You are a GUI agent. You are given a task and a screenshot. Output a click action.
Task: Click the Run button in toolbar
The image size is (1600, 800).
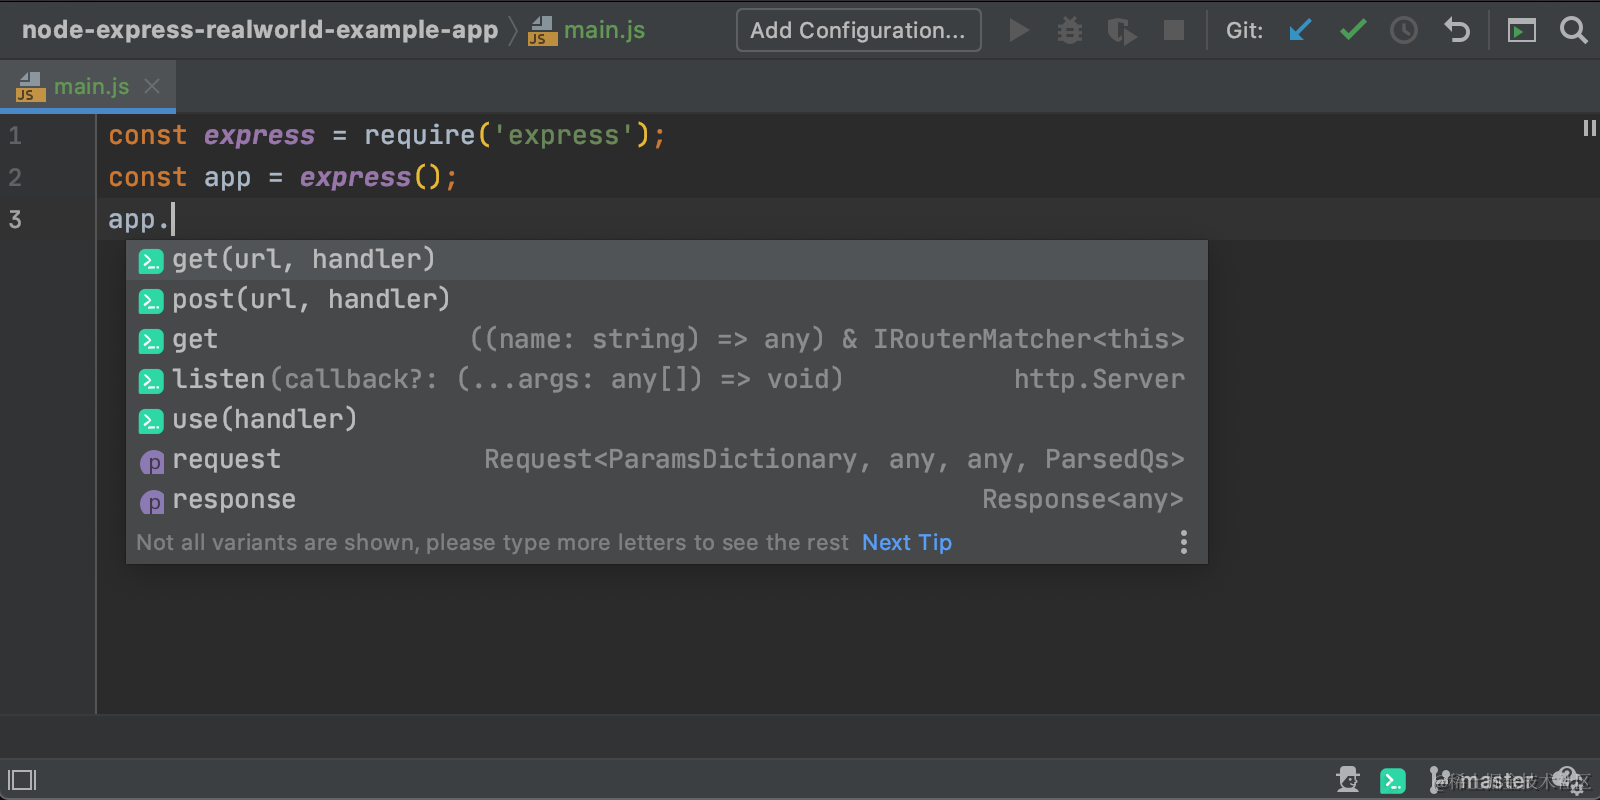click(1018, 31)
